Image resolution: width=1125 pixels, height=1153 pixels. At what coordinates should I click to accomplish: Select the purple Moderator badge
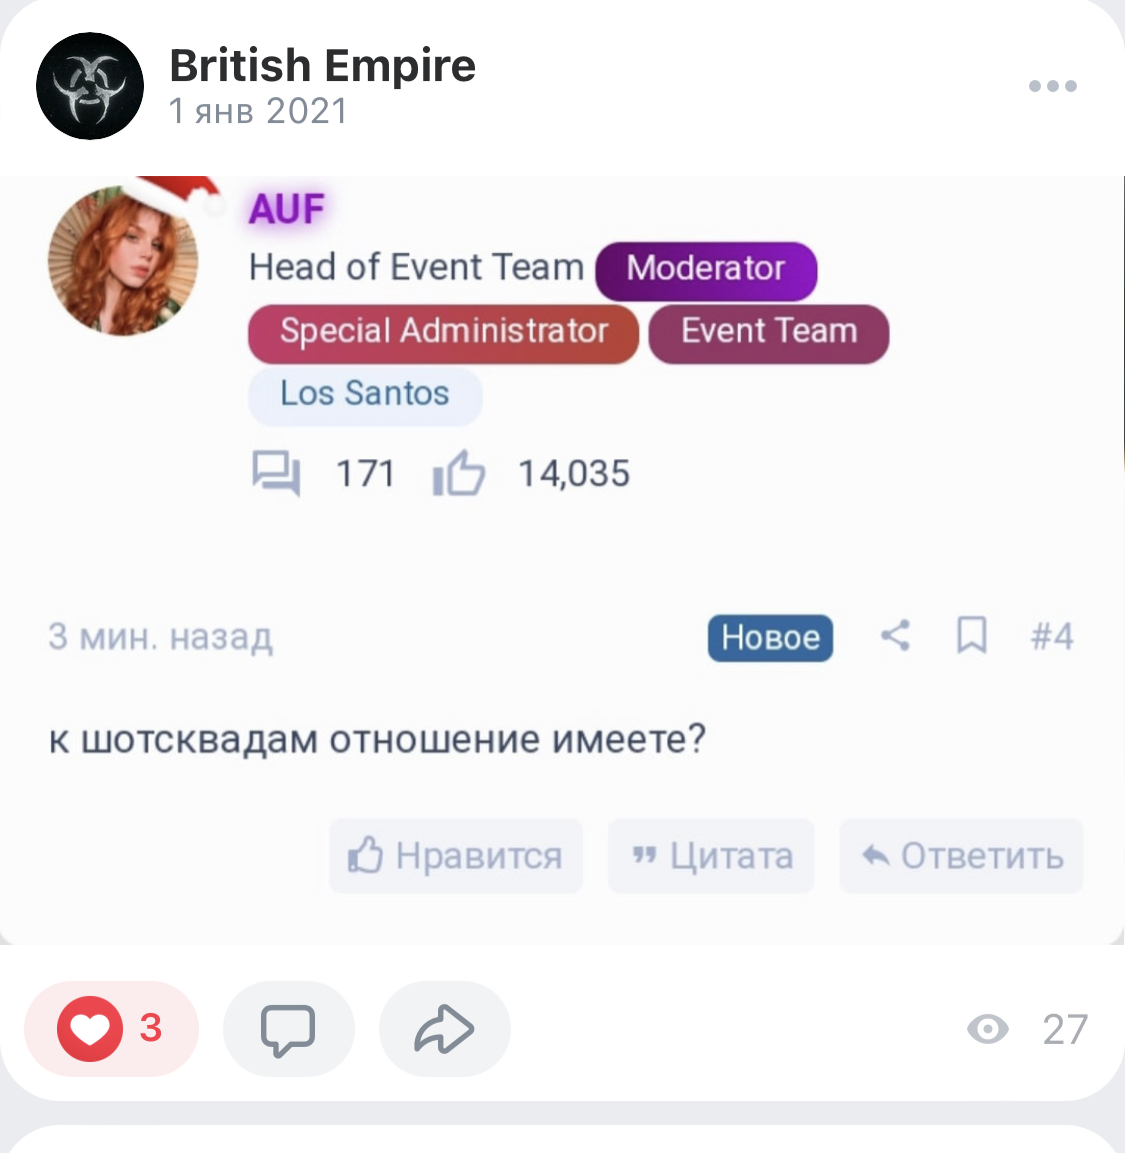[706, 271]
